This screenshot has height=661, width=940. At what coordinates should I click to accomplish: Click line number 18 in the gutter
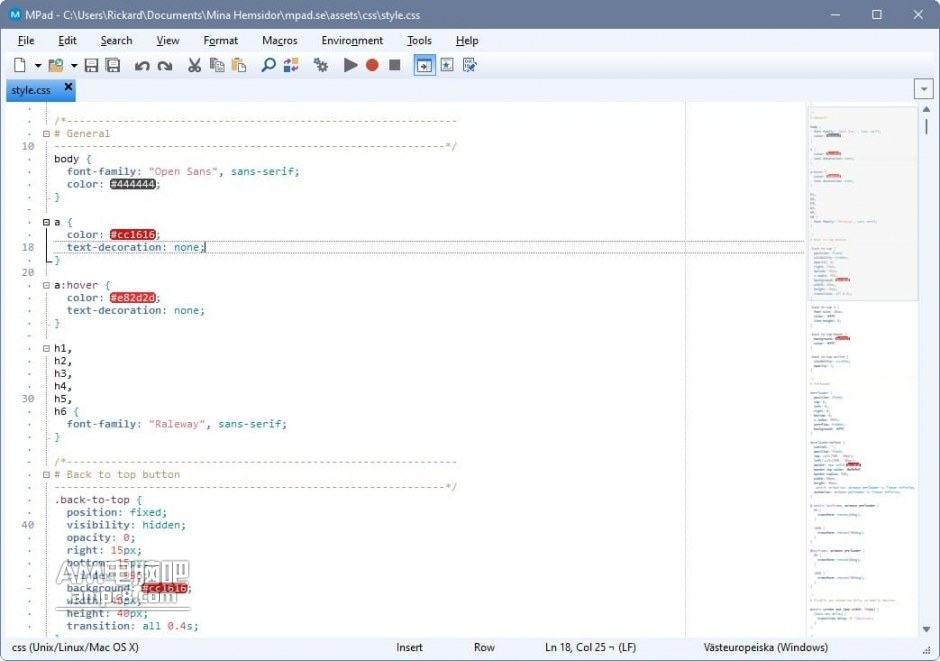tap(28, 247)
